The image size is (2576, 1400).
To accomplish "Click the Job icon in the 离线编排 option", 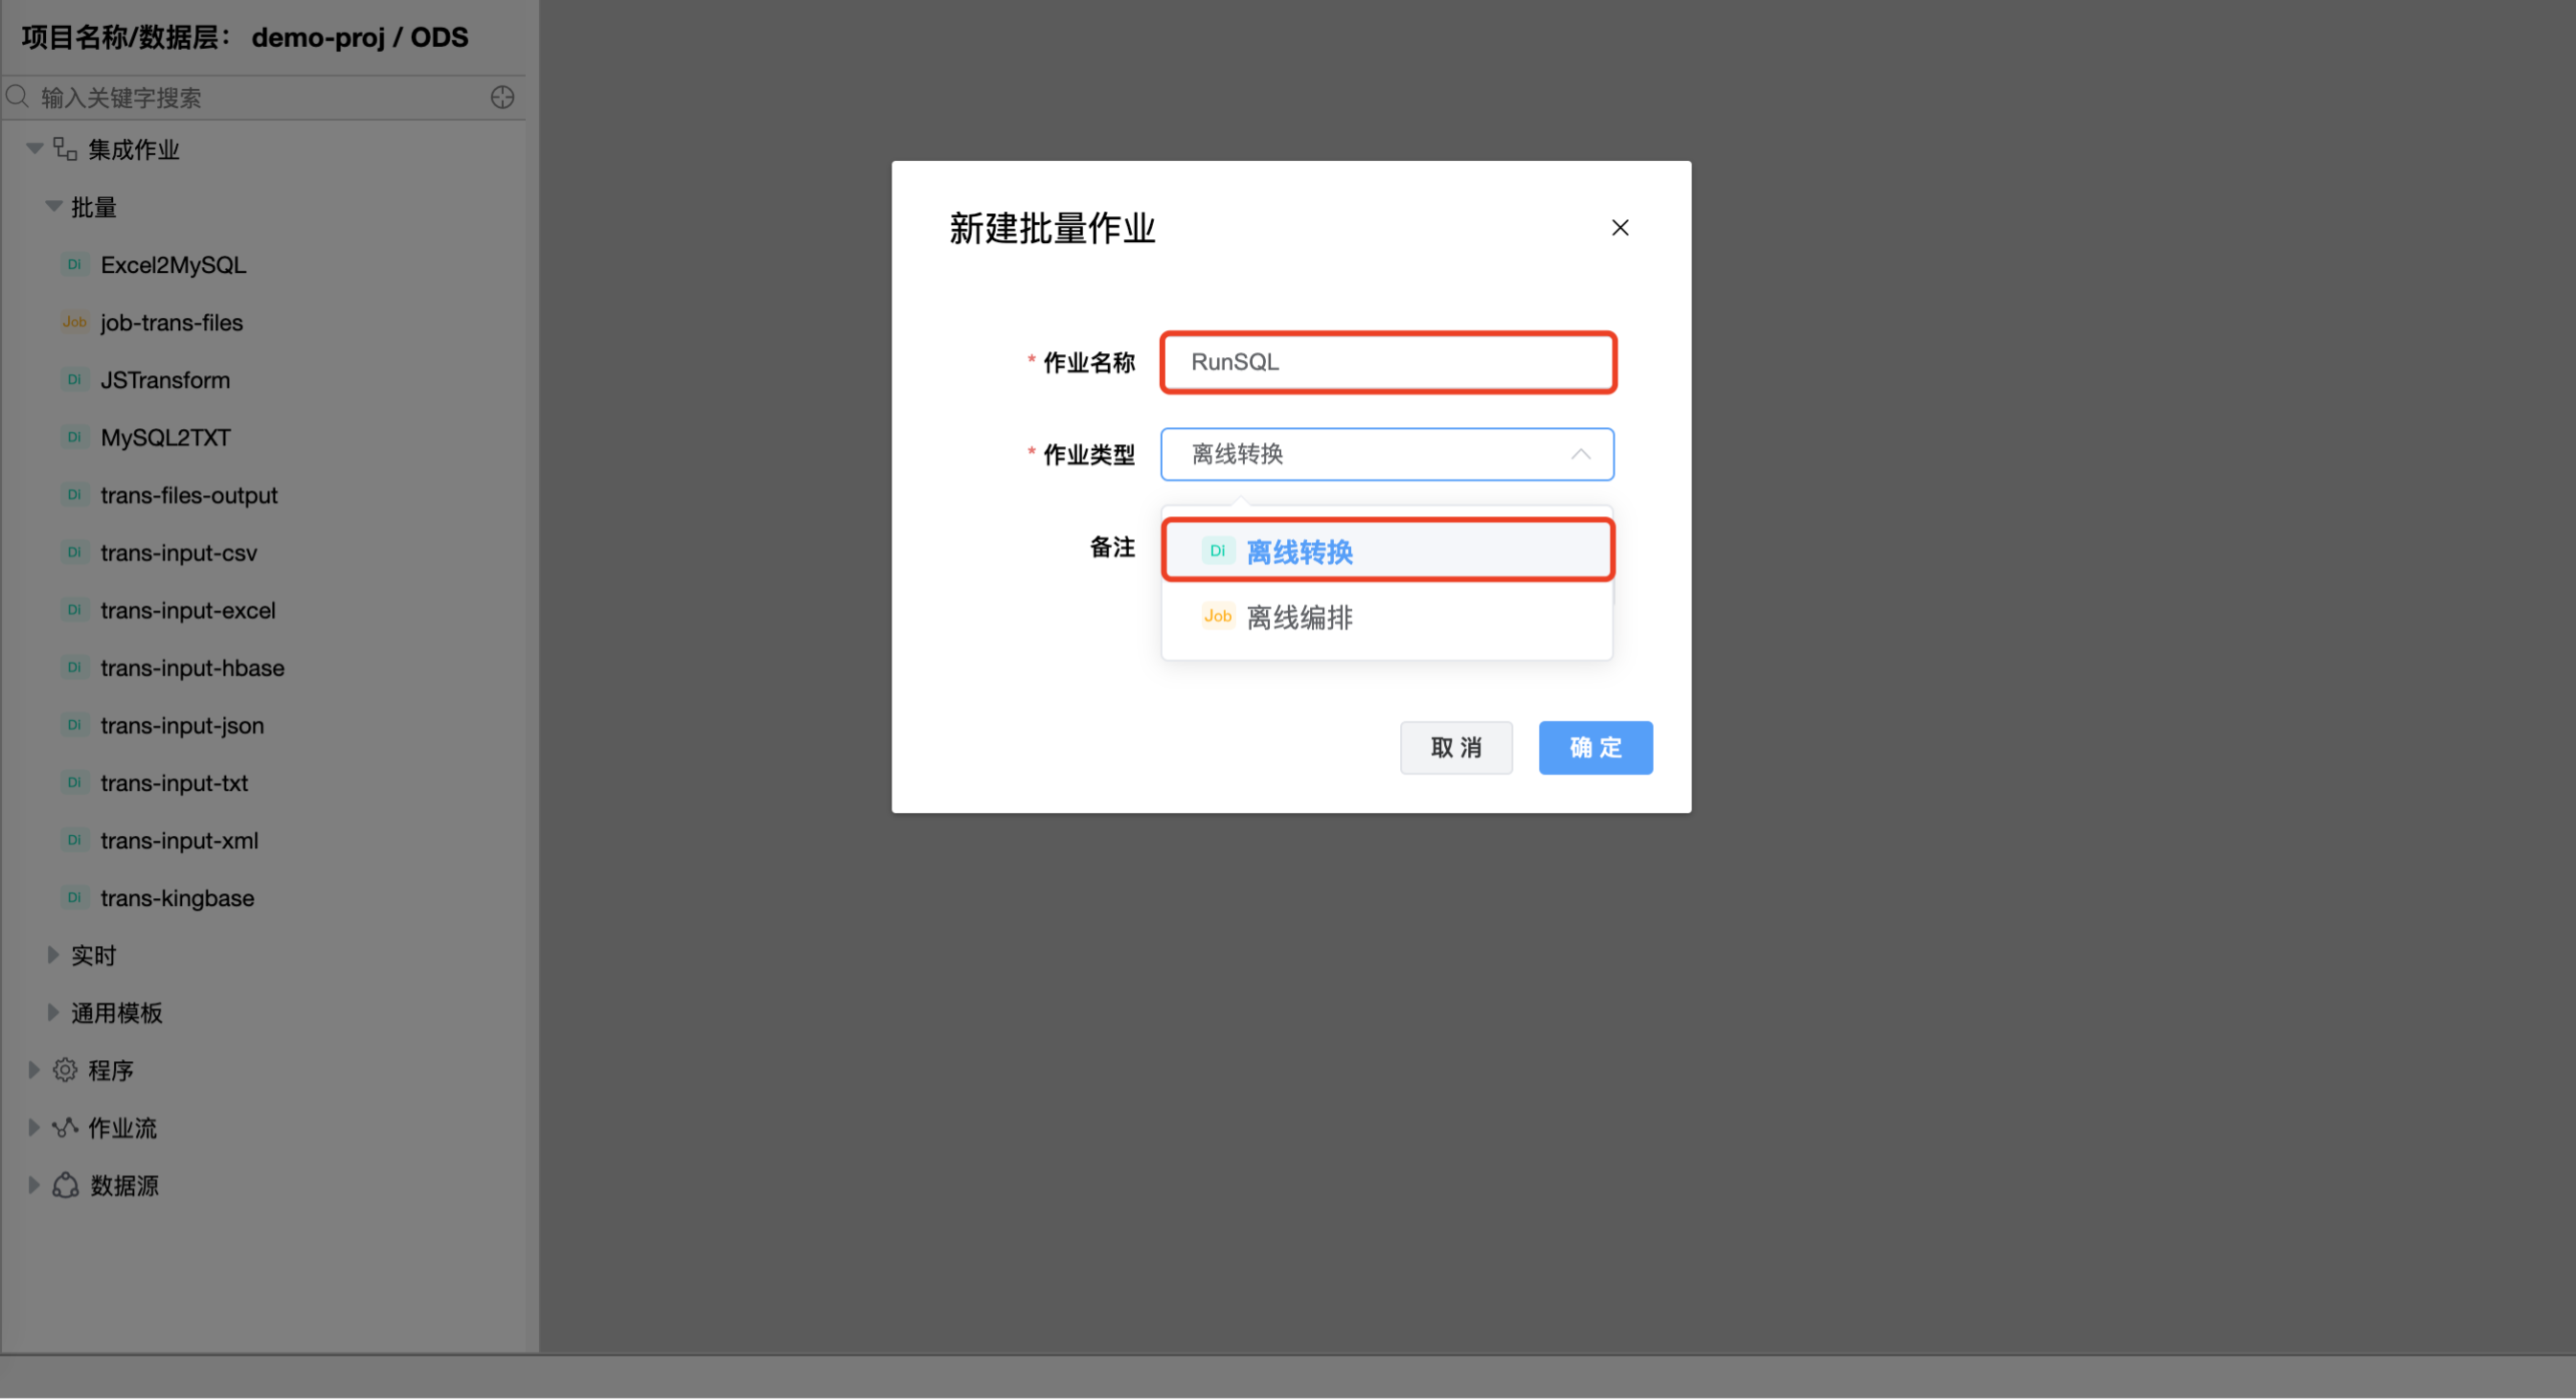I will pyautogui.click(x=1217, y=616).
